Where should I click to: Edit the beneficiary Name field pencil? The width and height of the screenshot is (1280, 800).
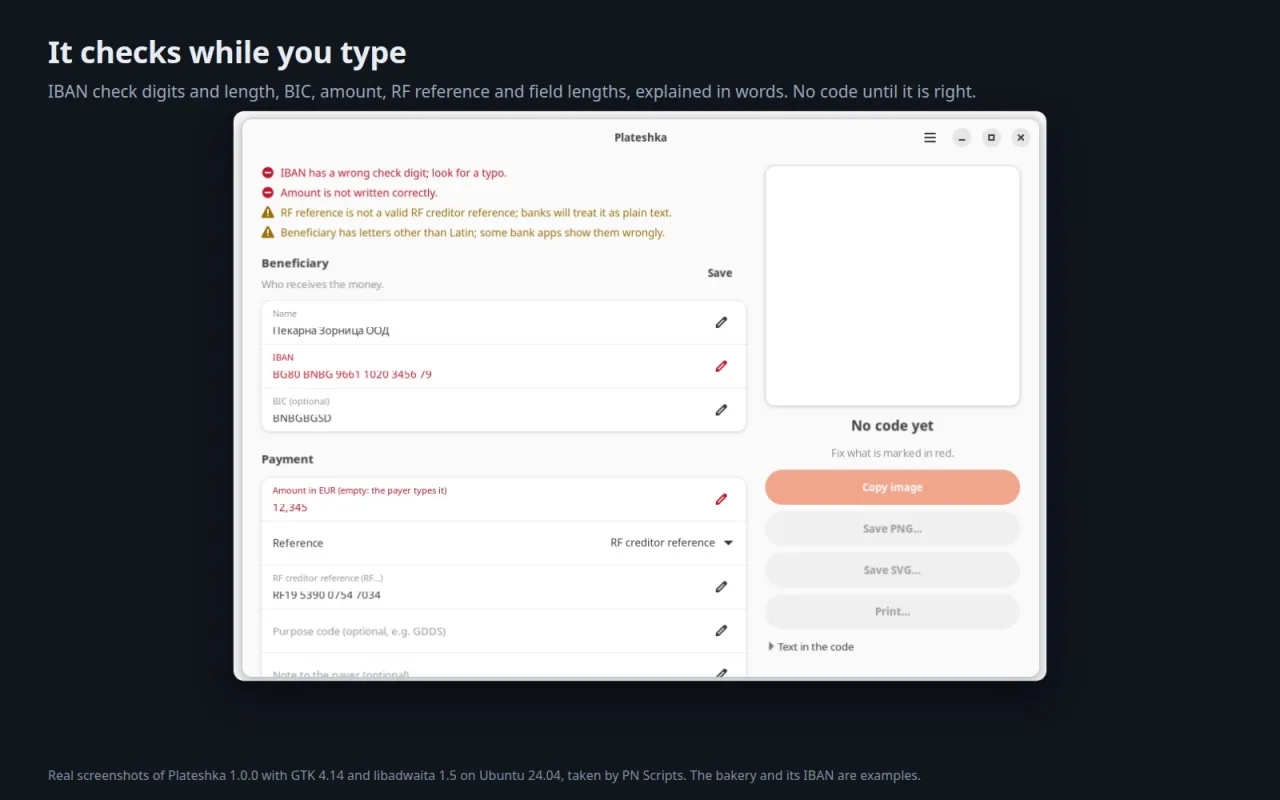pos(721,322)
